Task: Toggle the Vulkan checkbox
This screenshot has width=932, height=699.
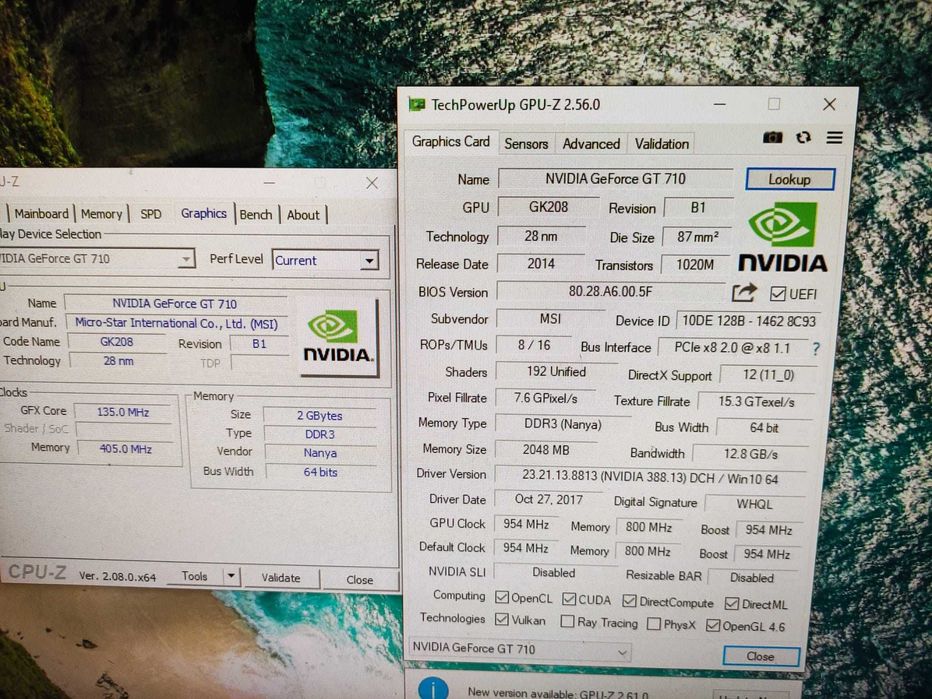Action: click(502, 619)
